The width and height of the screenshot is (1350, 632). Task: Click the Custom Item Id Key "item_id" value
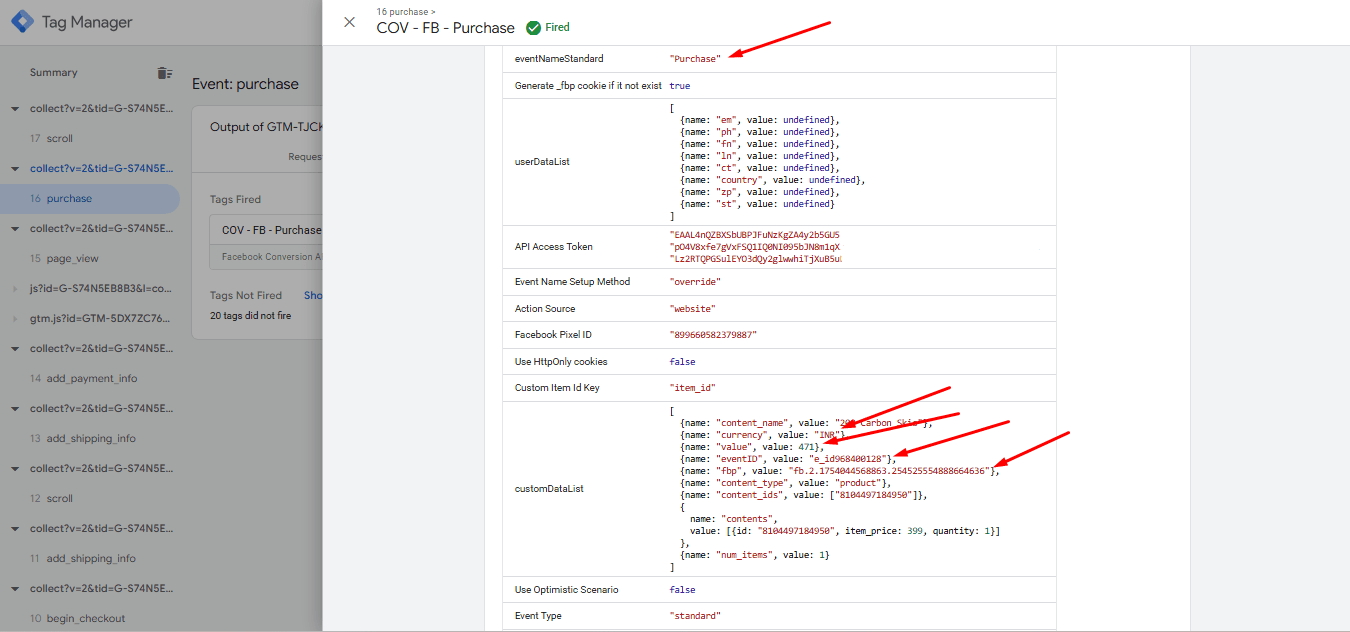692,388
